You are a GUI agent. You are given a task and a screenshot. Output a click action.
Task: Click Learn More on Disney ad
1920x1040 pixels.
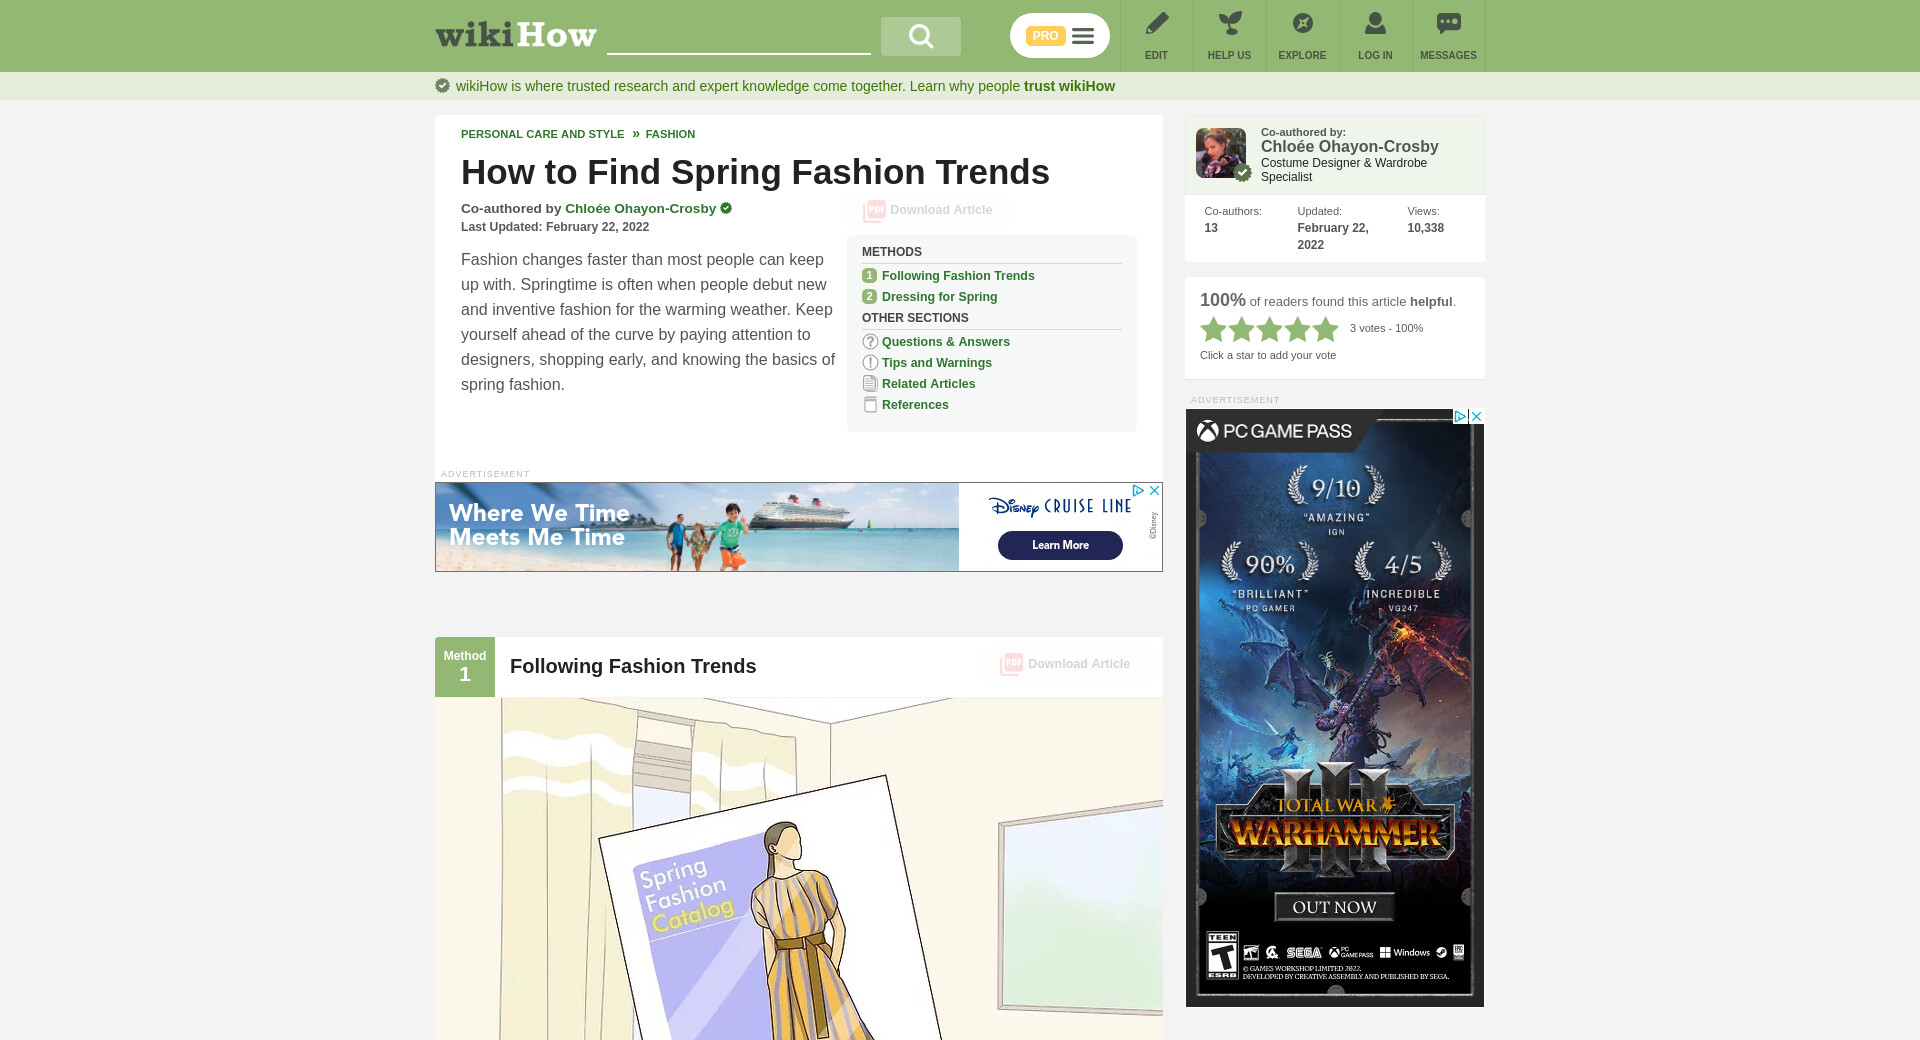(1060, 545)
